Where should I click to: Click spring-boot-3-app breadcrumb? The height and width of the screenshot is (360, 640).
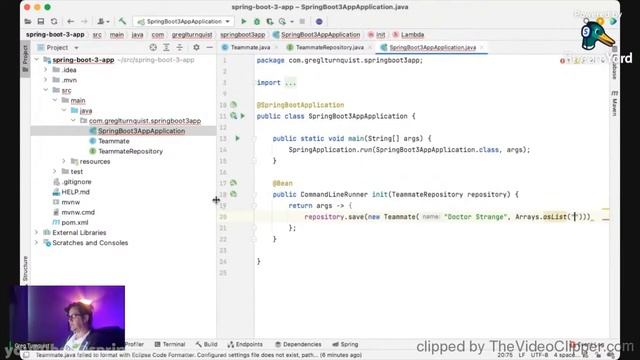(x=55, y=35)
